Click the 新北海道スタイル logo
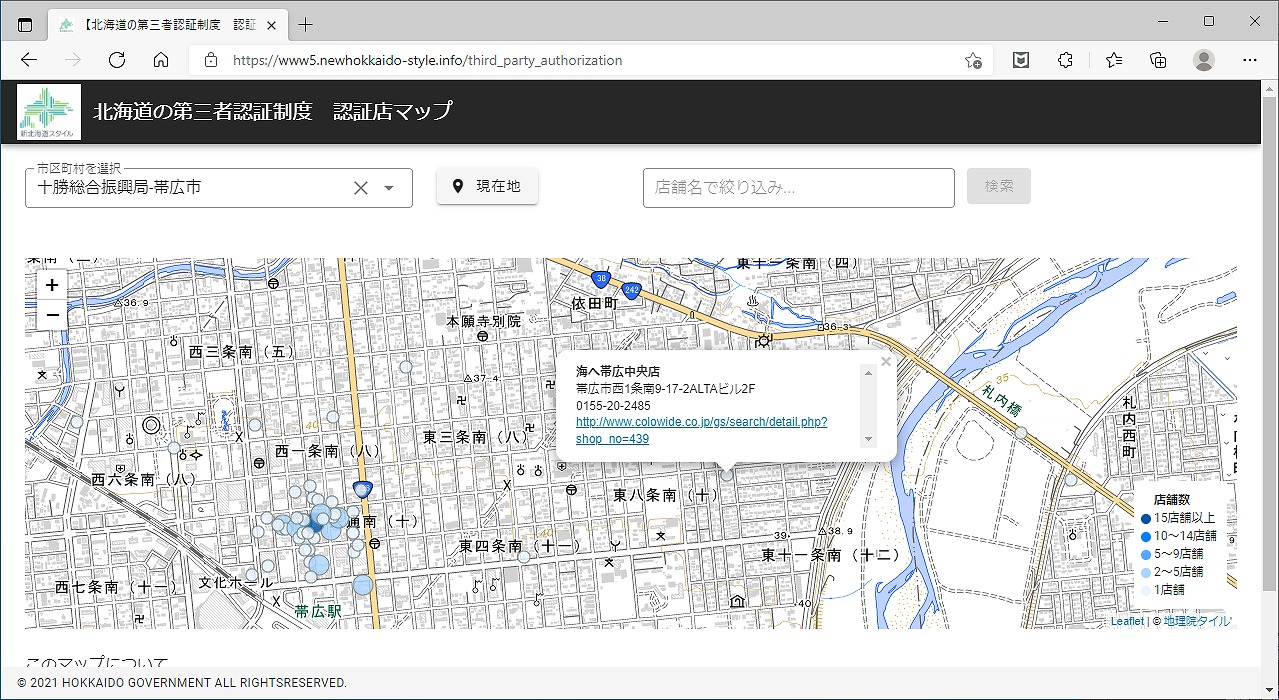 (x=49, y=111)
